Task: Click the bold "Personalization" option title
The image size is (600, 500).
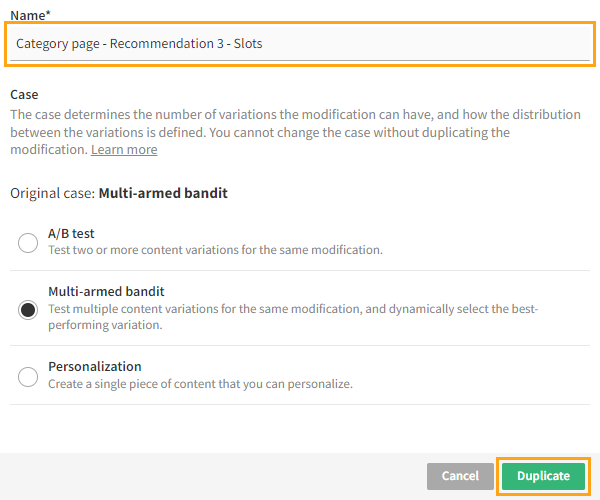Action: click(x=95, y=367)
